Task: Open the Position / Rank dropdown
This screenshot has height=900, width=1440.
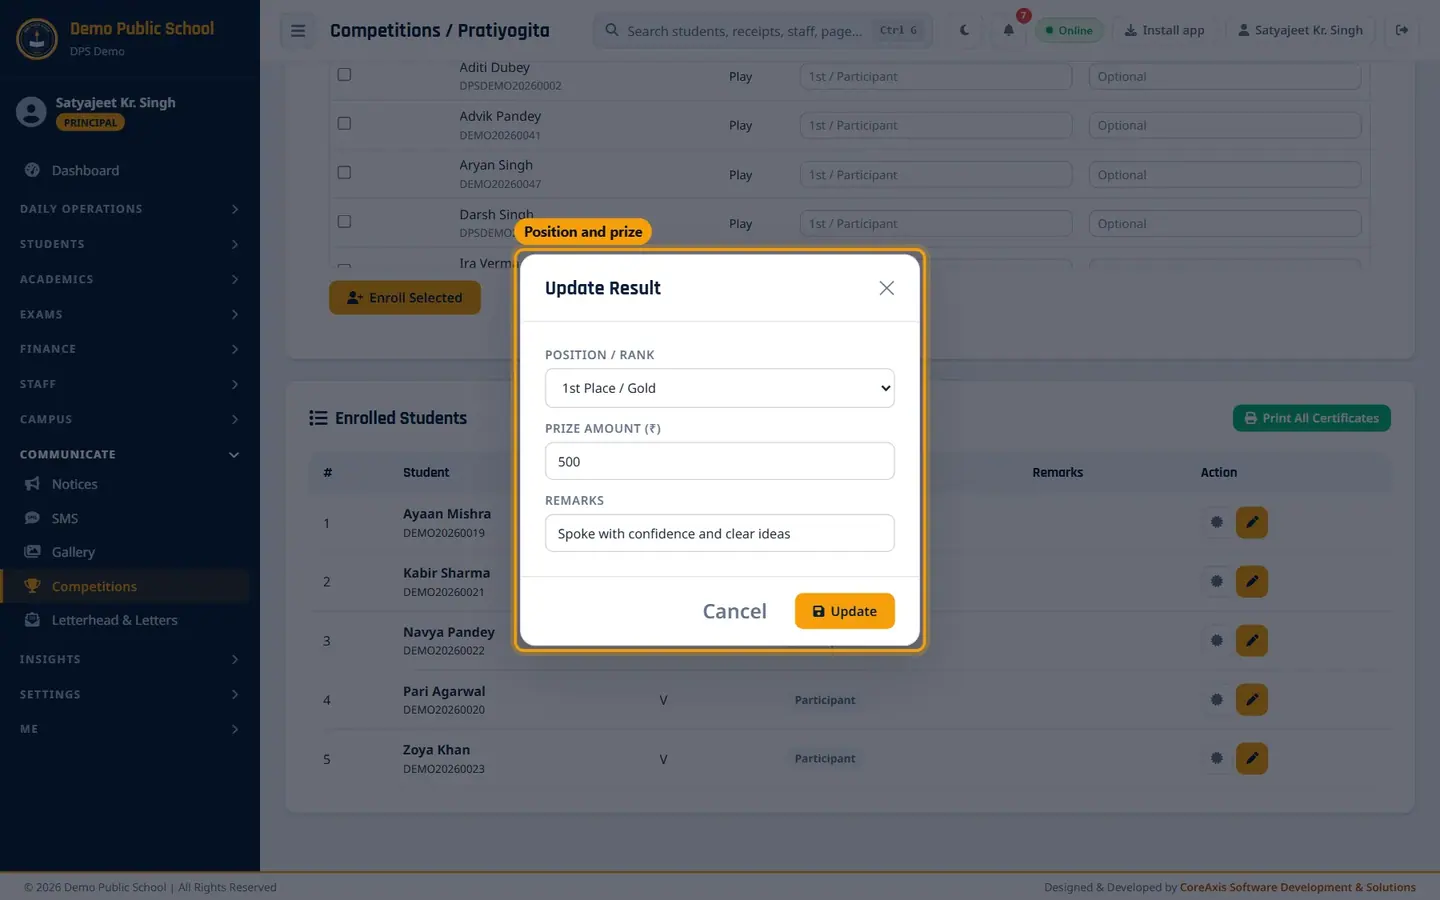Action: click(x=719, y=388)
